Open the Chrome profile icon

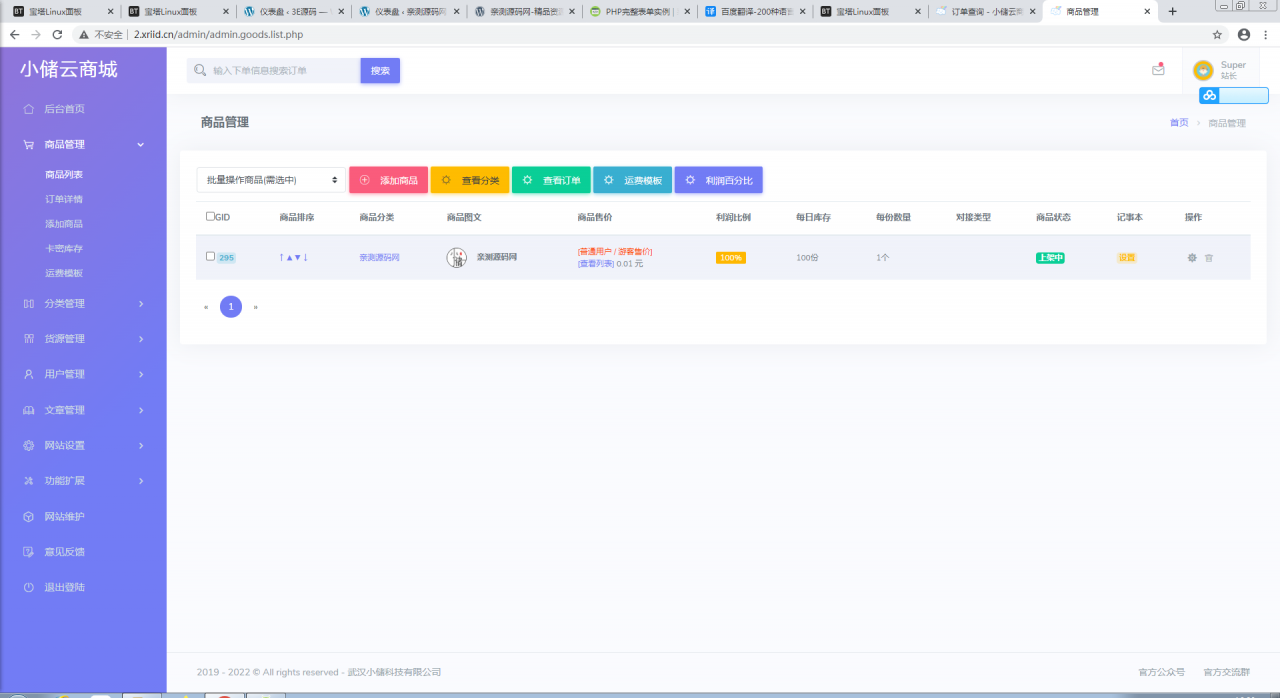pos(1244,34)
